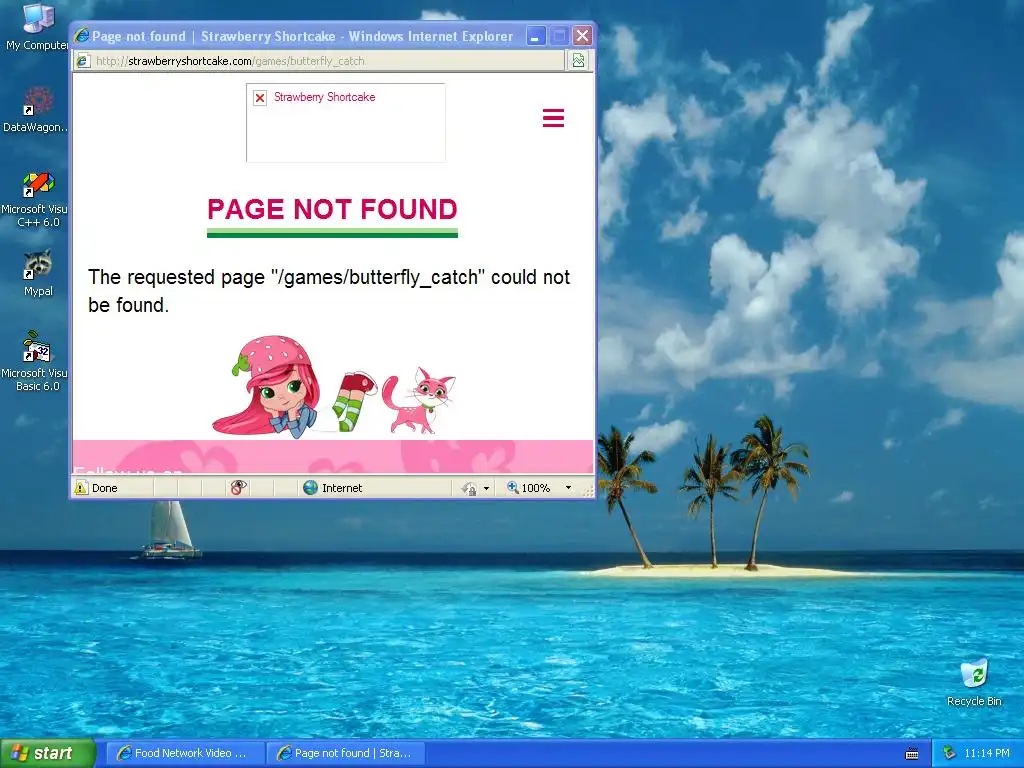Viewport: 1024px width, 768px height.
Task: Minimize the Internet Explorer window
Action: [x=535, y=36]
